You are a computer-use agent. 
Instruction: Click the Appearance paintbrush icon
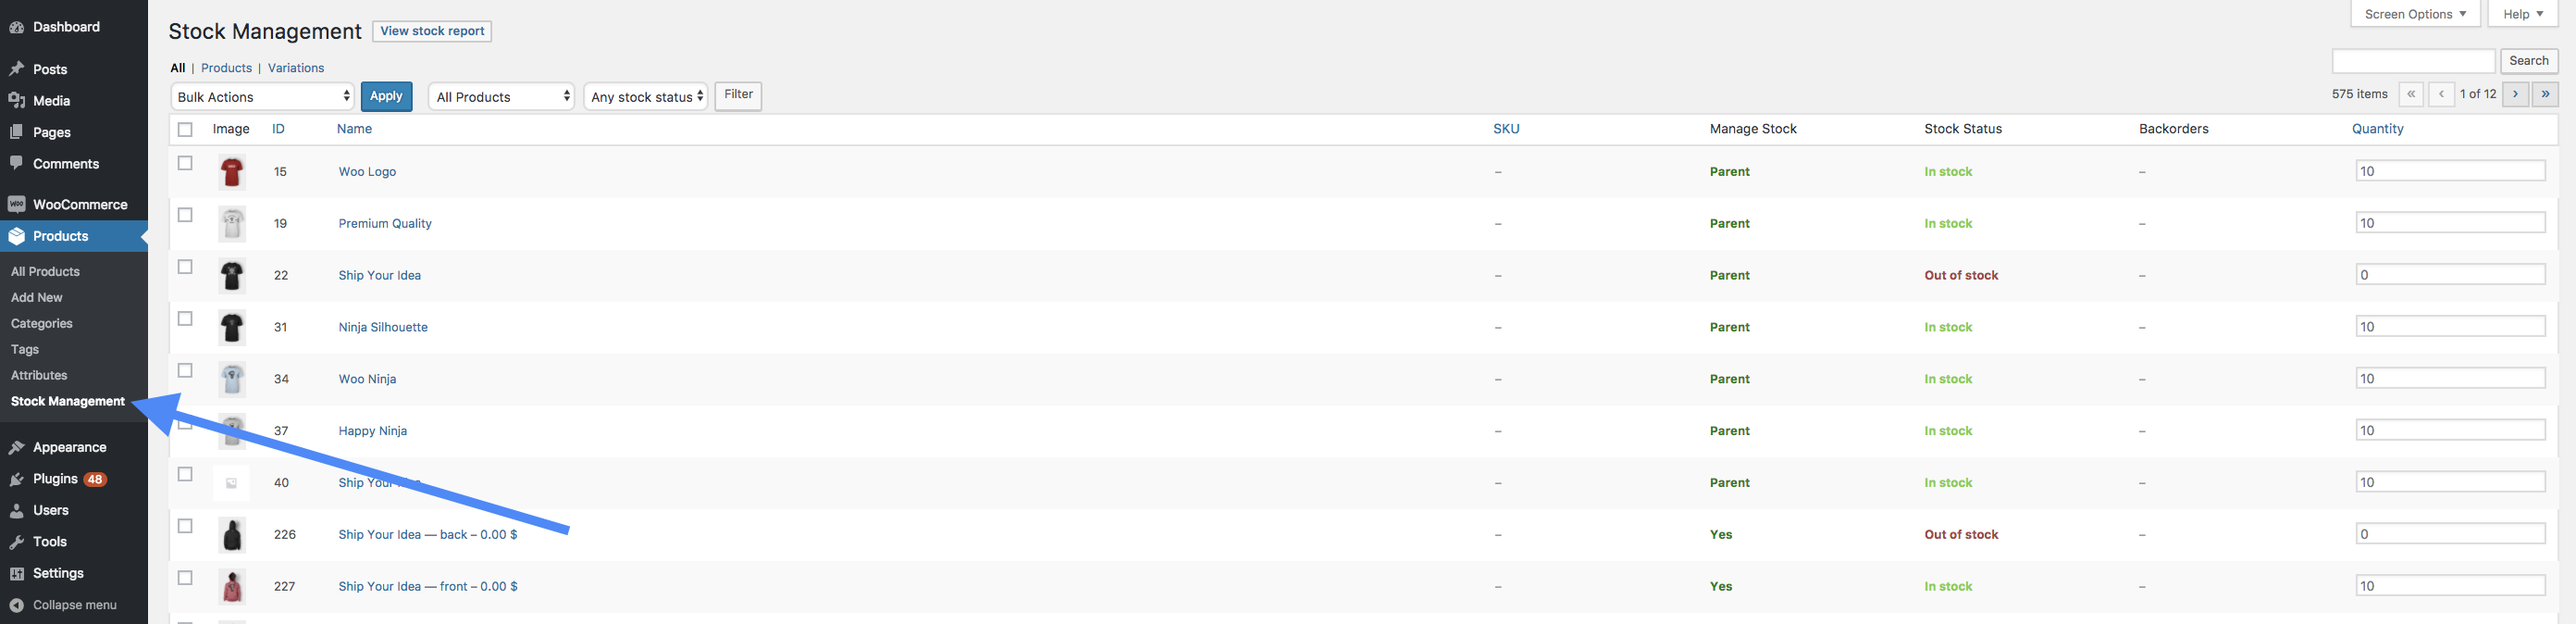click(17, 448)
